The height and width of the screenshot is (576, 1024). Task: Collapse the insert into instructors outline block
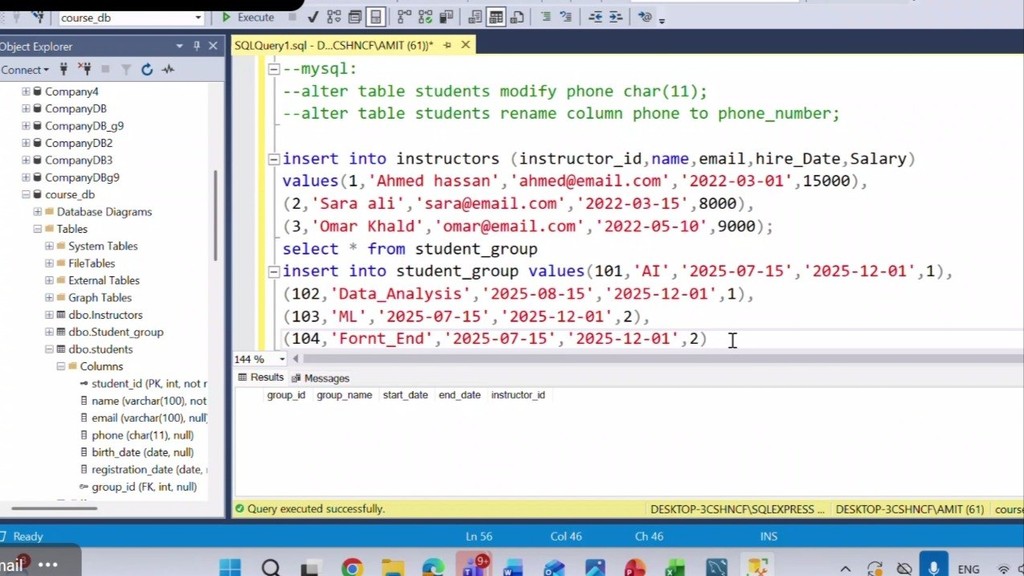(274, 159)
